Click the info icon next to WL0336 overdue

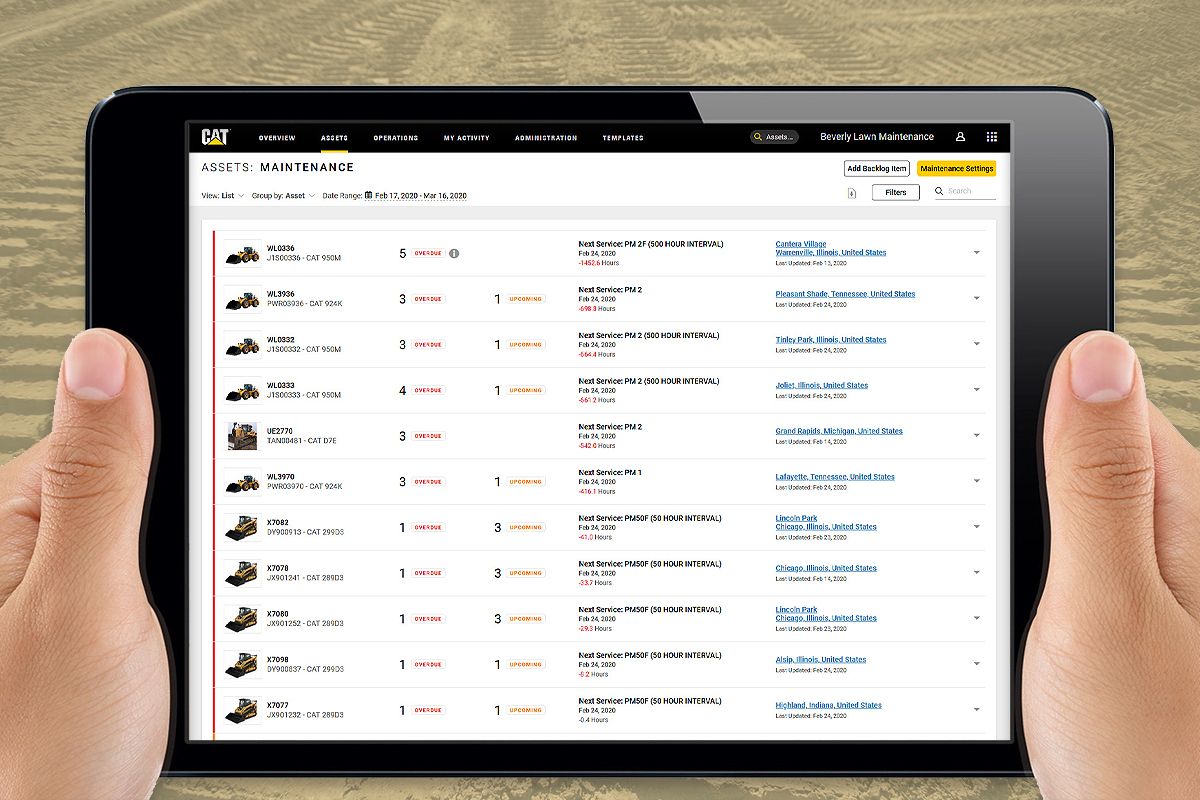coord(454,253)
